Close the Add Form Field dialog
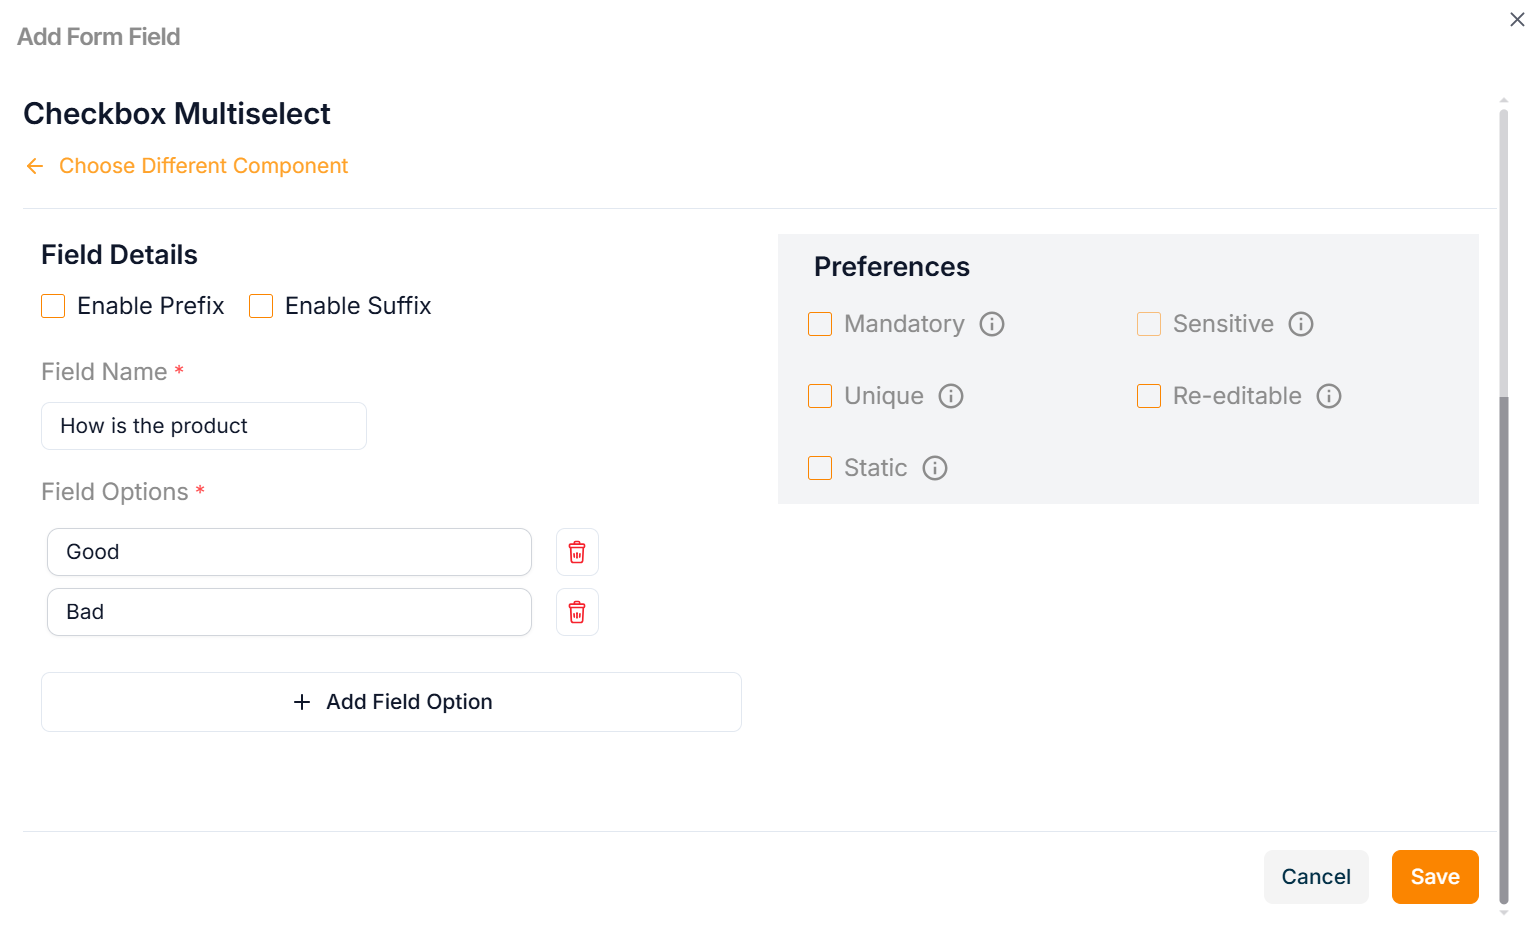Viewport: 1530px width, 940px height. click(x=1516, y=20)
